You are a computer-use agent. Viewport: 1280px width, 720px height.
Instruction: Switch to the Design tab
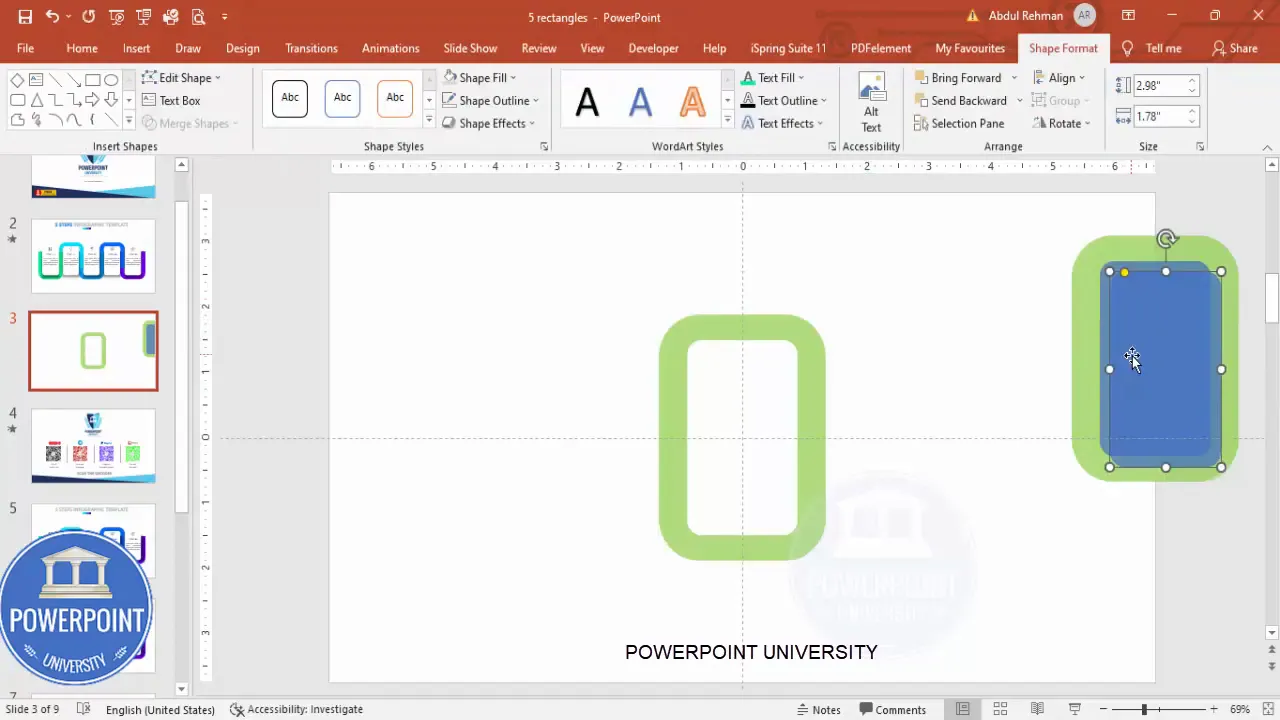(x=242, y=48)
